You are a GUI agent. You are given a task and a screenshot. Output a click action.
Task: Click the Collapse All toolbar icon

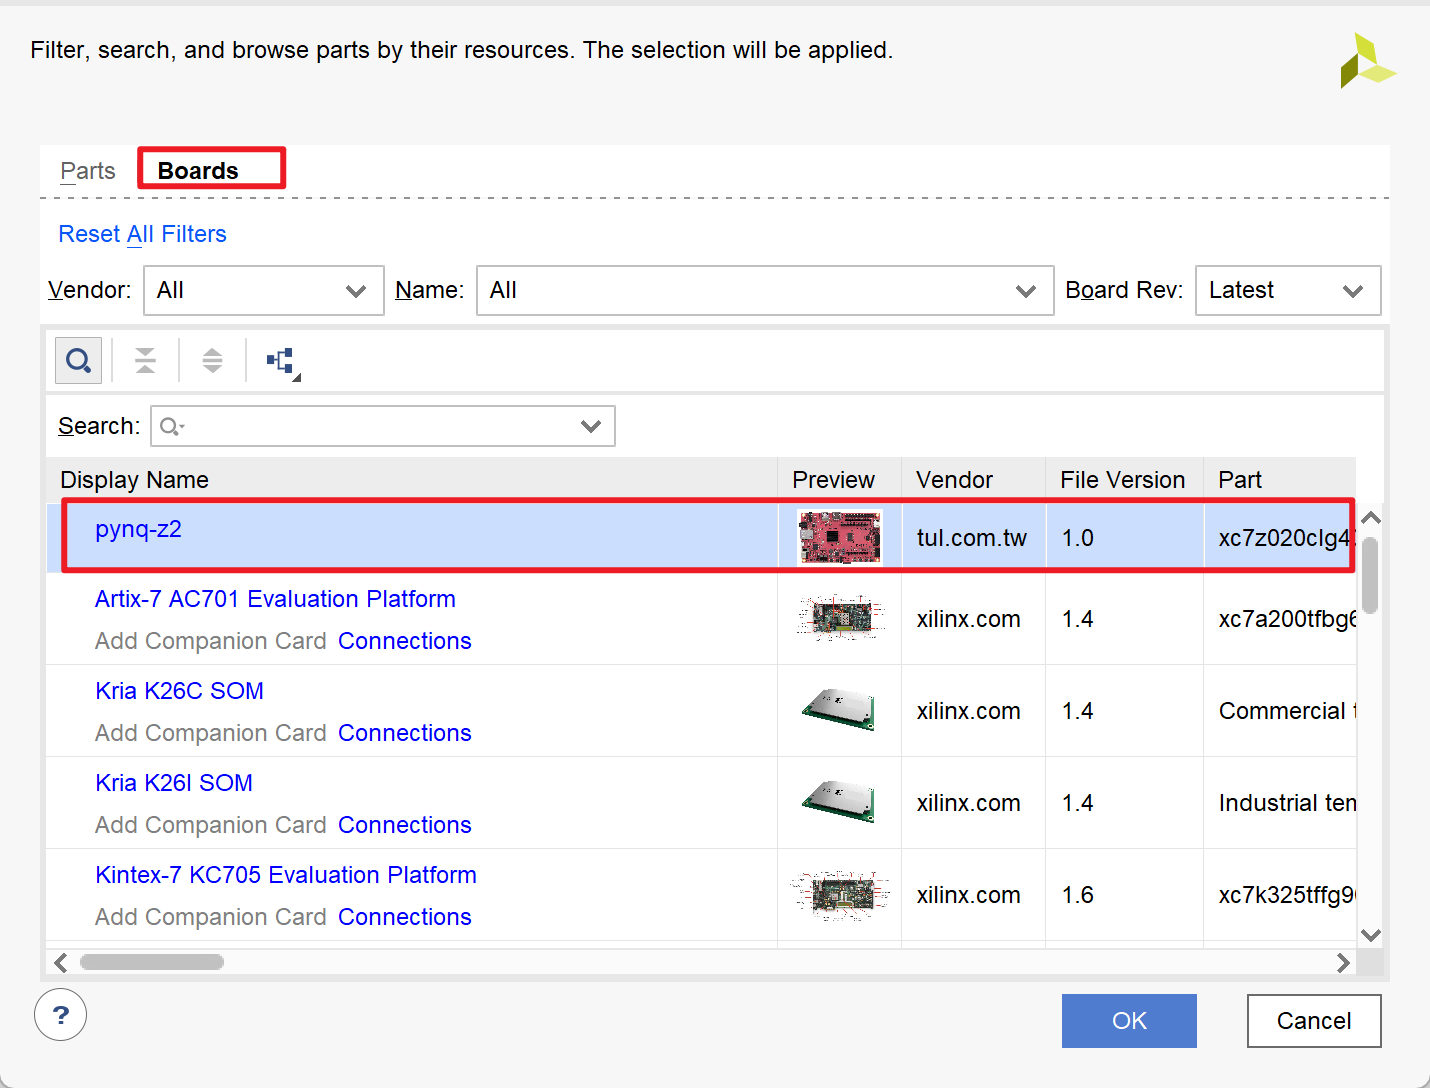[x=145, y=360]
